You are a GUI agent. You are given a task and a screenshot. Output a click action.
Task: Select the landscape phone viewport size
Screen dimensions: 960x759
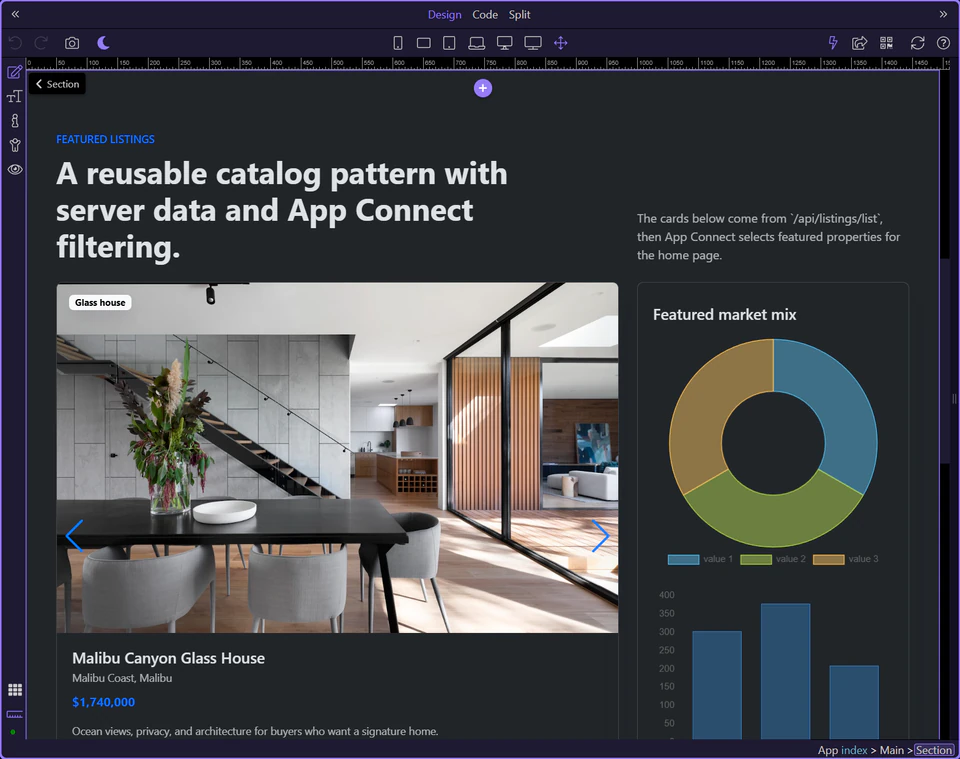point(424,43)
